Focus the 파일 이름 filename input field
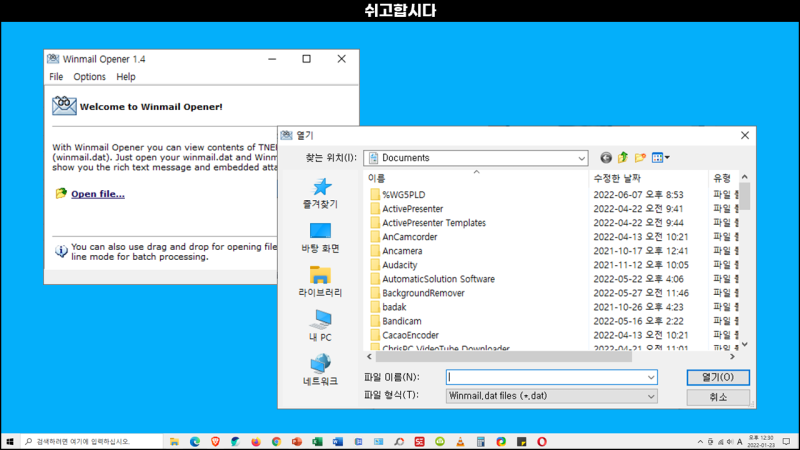The height and width of the screenshot is (450, 800). click(x=546, y=377)
